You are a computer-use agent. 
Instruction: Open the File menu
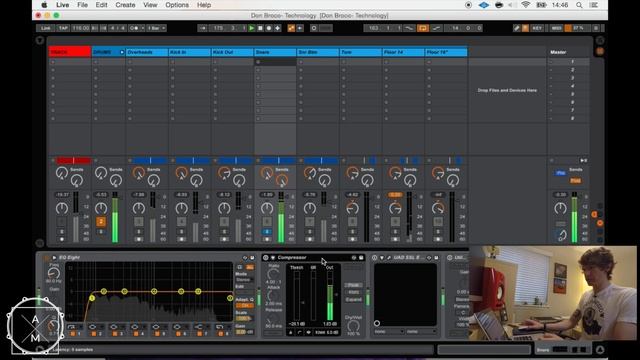(x=82, y=5)
